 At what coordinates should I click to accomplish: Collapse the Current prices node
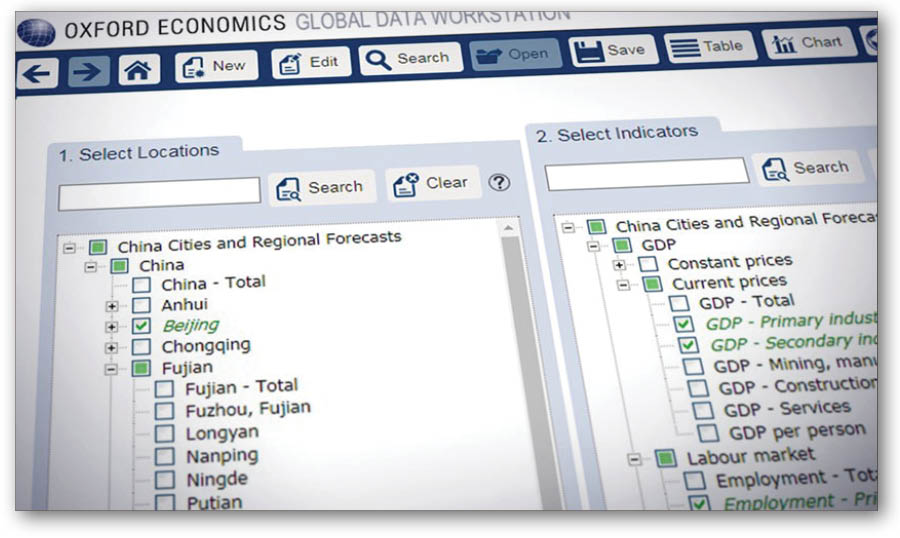point(624,285)
